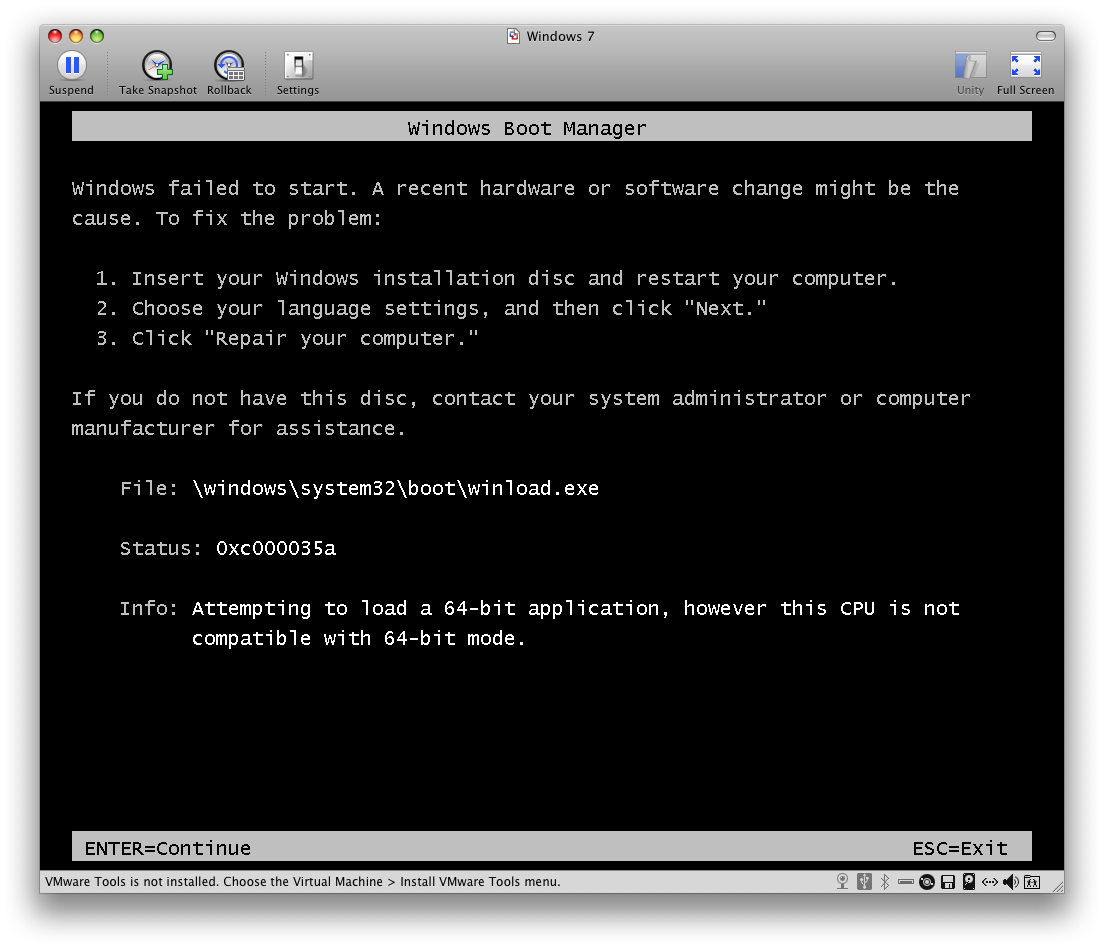Click the shared folders status icon

click(x=1032, y=882)
